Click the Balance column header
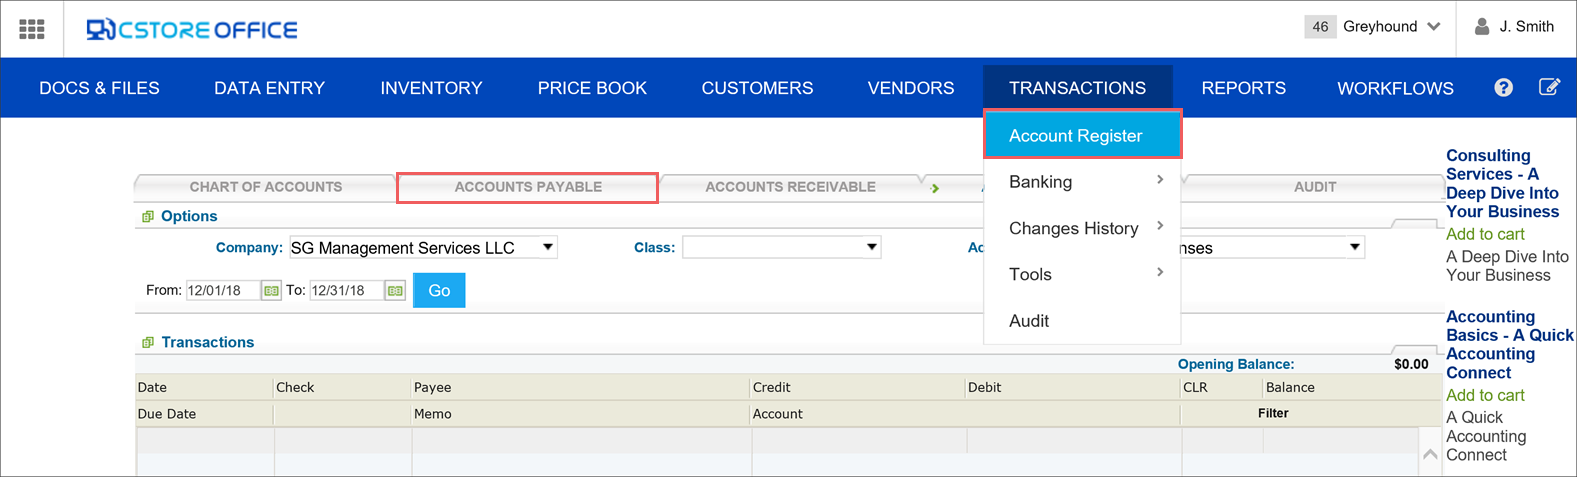 1290,387
